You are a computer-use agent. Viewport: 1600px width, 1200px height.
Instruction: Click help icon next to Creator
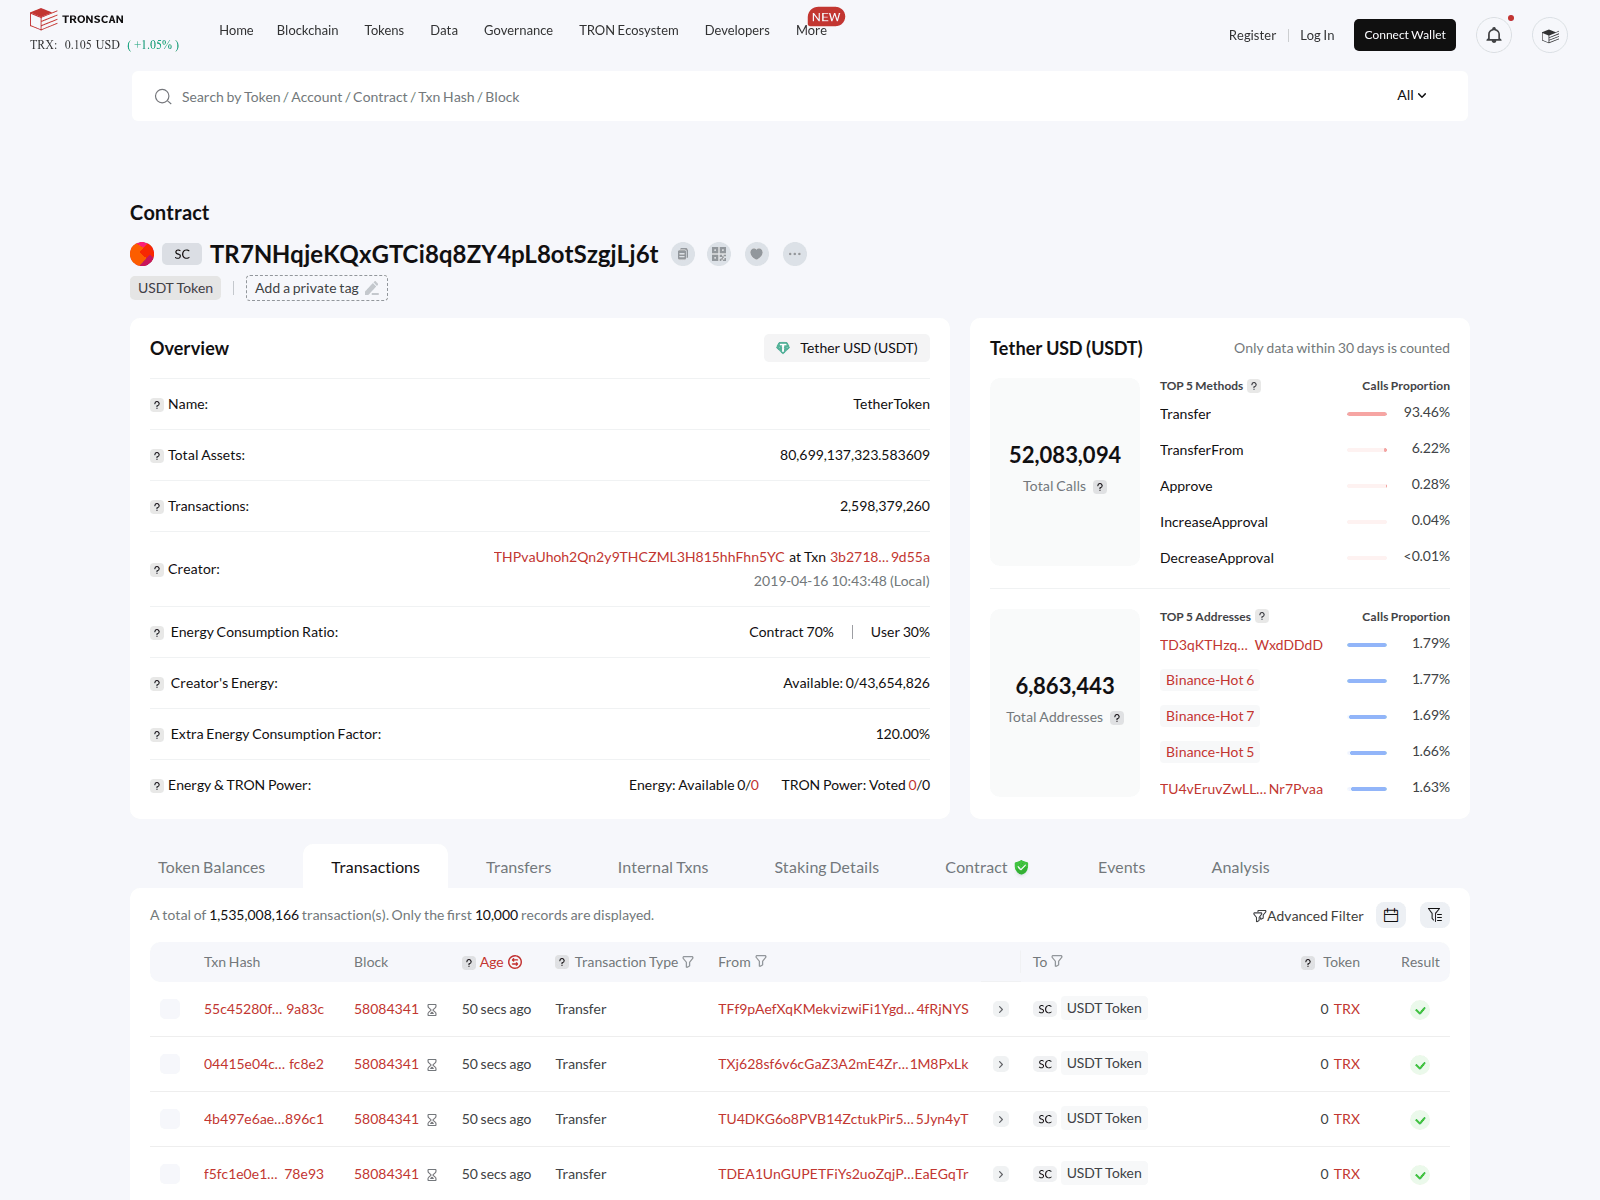pos(157,570)
